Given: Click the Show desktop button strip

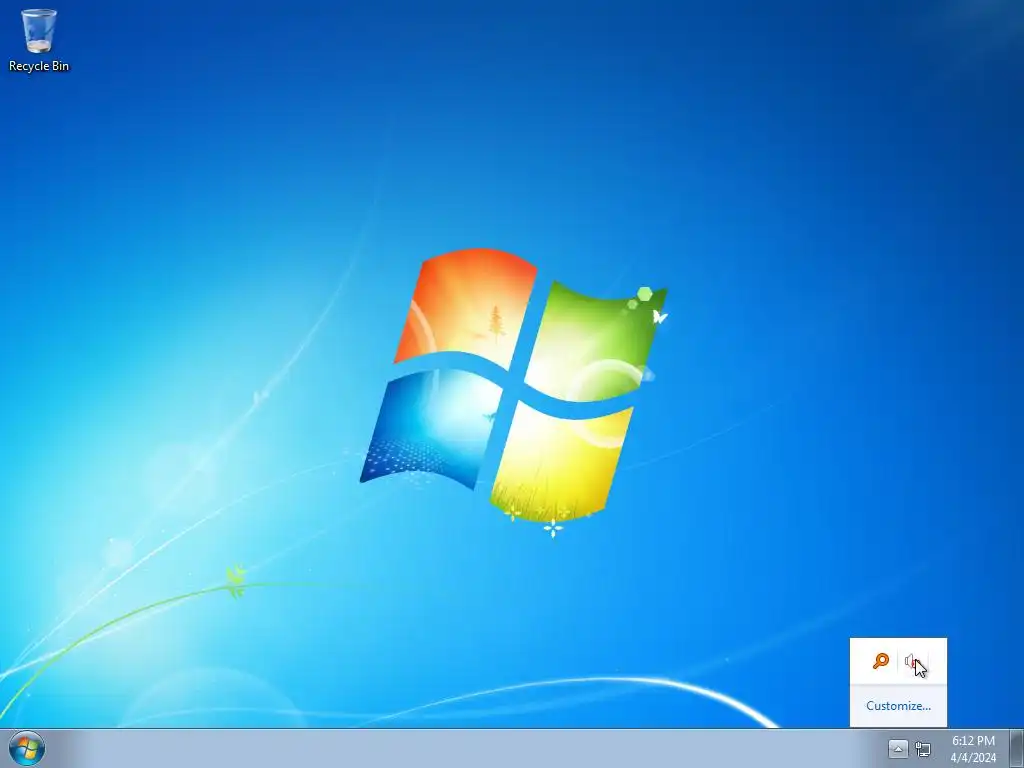Looking at the screenshot, I should pos(1017,748).
